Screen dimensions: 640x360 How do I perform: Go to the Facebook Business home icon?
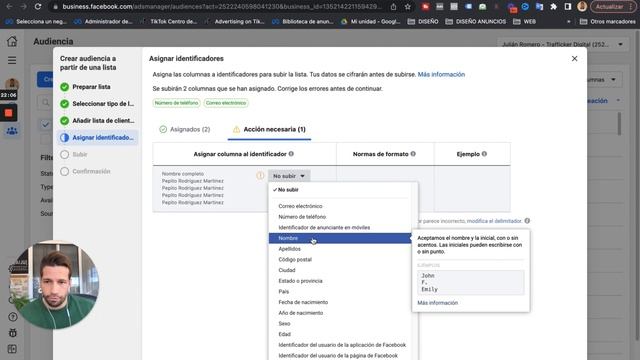[12, 41]
